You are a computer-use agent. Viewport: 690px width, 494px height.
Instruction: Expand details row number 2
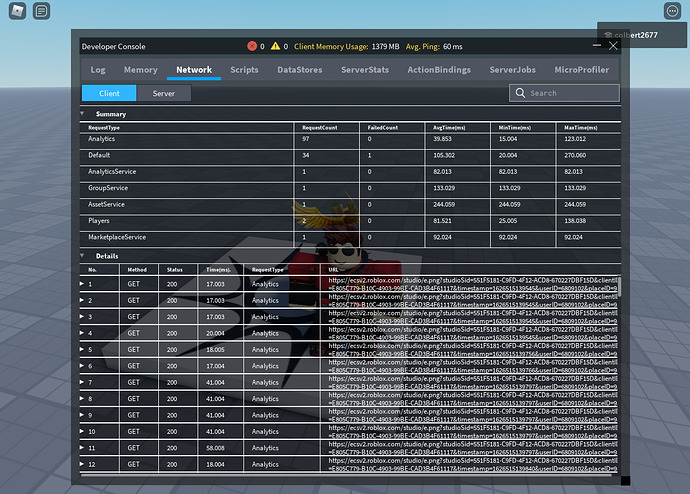point(82,300)
